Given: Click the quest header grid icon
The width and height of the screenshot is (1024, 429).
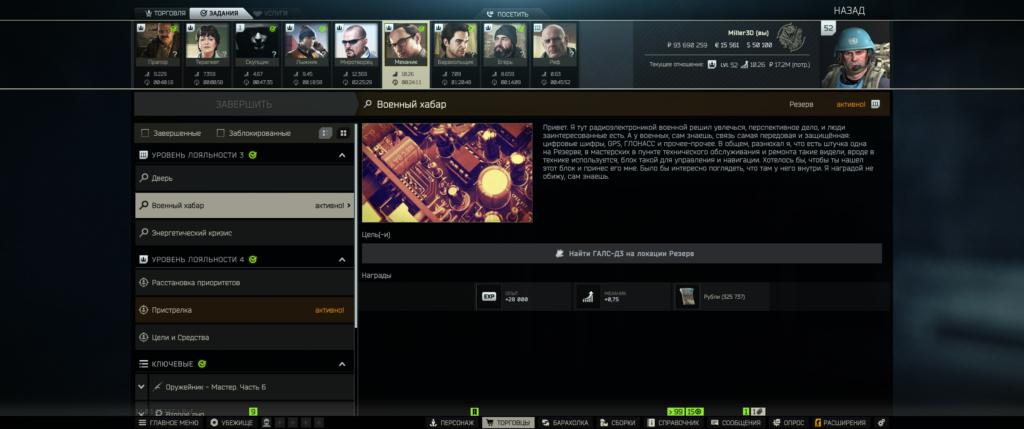Looking at the screenshot, I should (x=875, y=104).
